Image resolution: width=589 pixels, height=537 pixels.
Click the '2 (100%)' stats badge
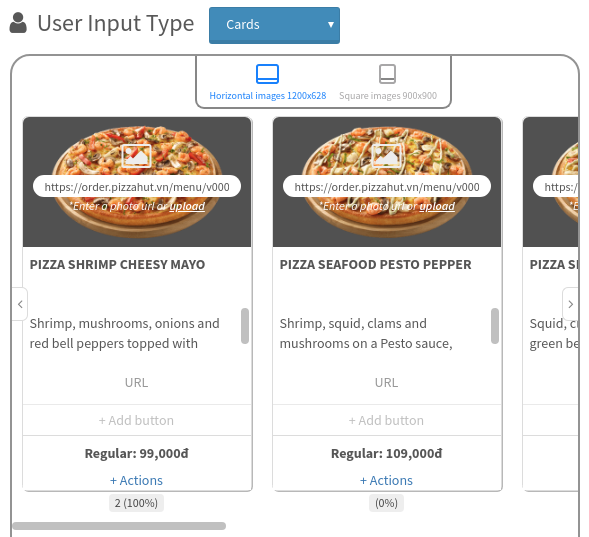coord(136,503)
